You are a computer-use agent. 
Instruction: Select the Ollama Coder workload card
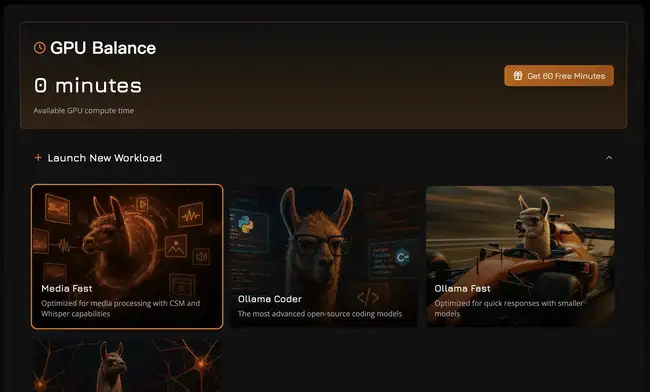click(324, 257)
